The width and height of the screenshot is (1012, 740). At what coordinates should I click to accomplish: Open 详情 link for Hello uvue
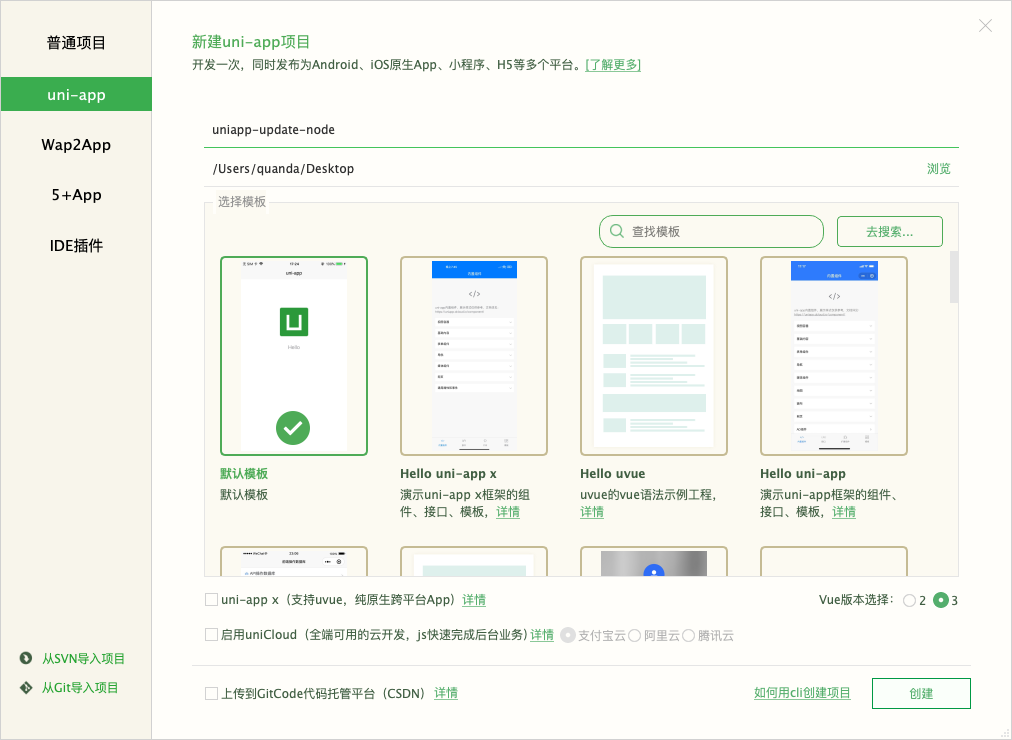pyautogui.click(x=592, y=512)
